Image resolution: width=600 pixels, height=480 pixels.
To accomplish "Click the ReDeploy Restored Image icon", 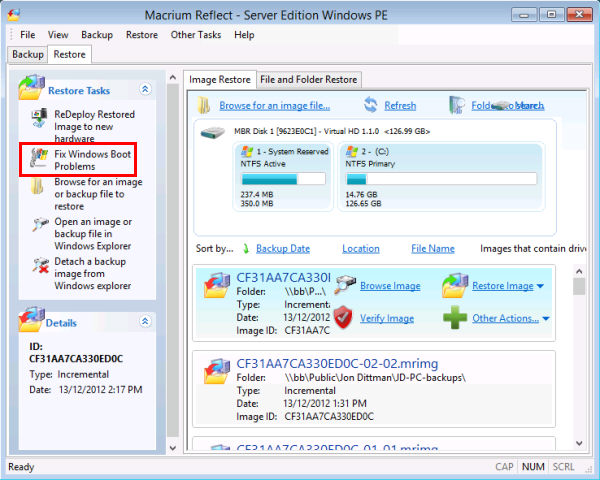I will click(39, 118).
